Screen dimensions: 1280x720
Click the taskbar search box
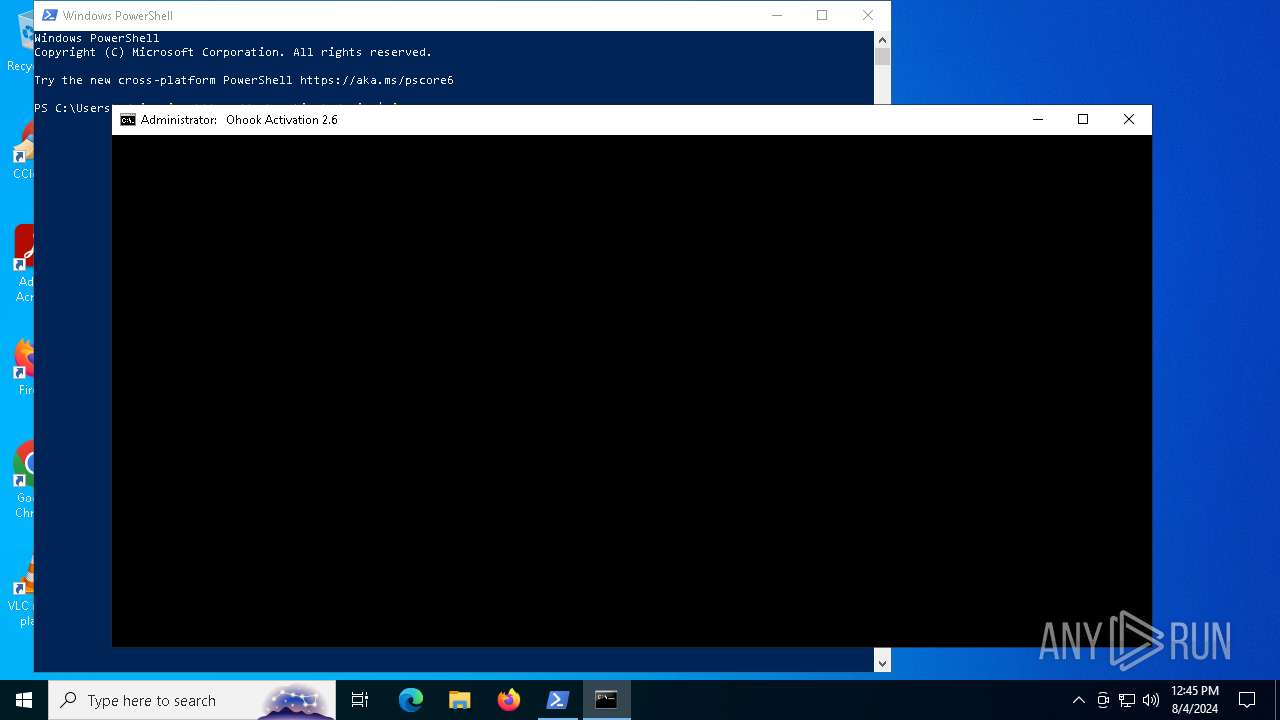192,700
